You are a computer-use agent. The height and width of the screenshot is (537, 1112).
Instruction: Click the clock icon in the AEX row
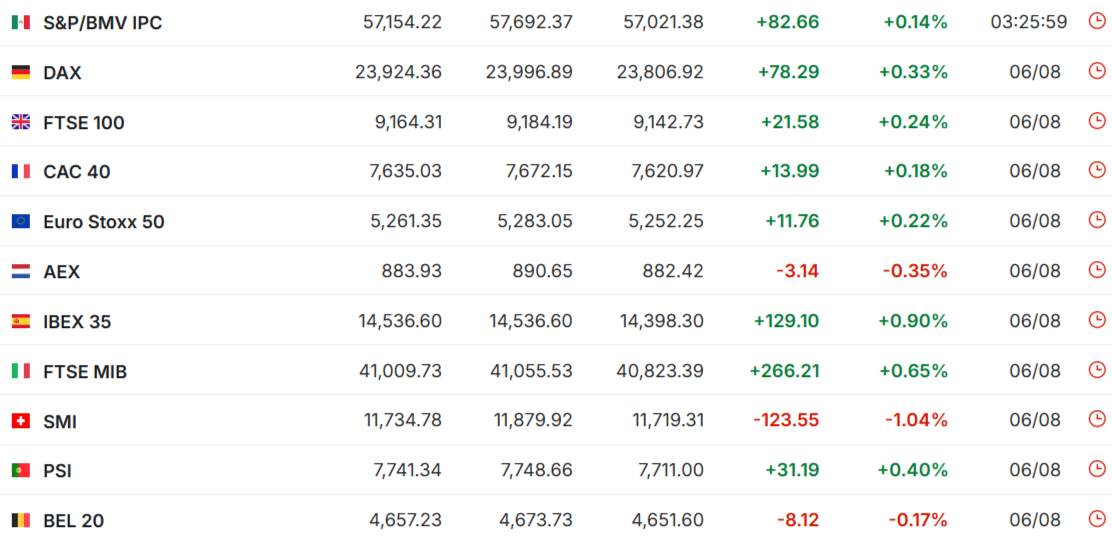point(1096,270)
